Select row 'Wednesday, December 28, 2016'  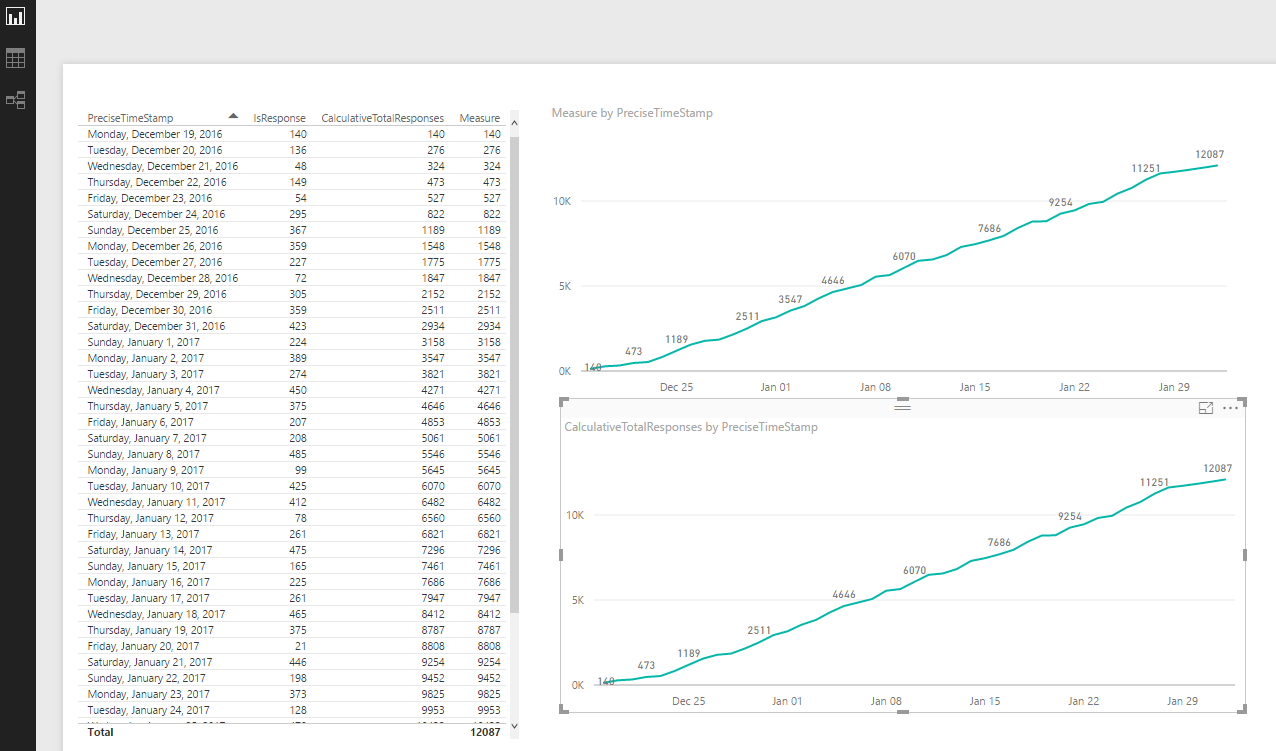[294, 278]
